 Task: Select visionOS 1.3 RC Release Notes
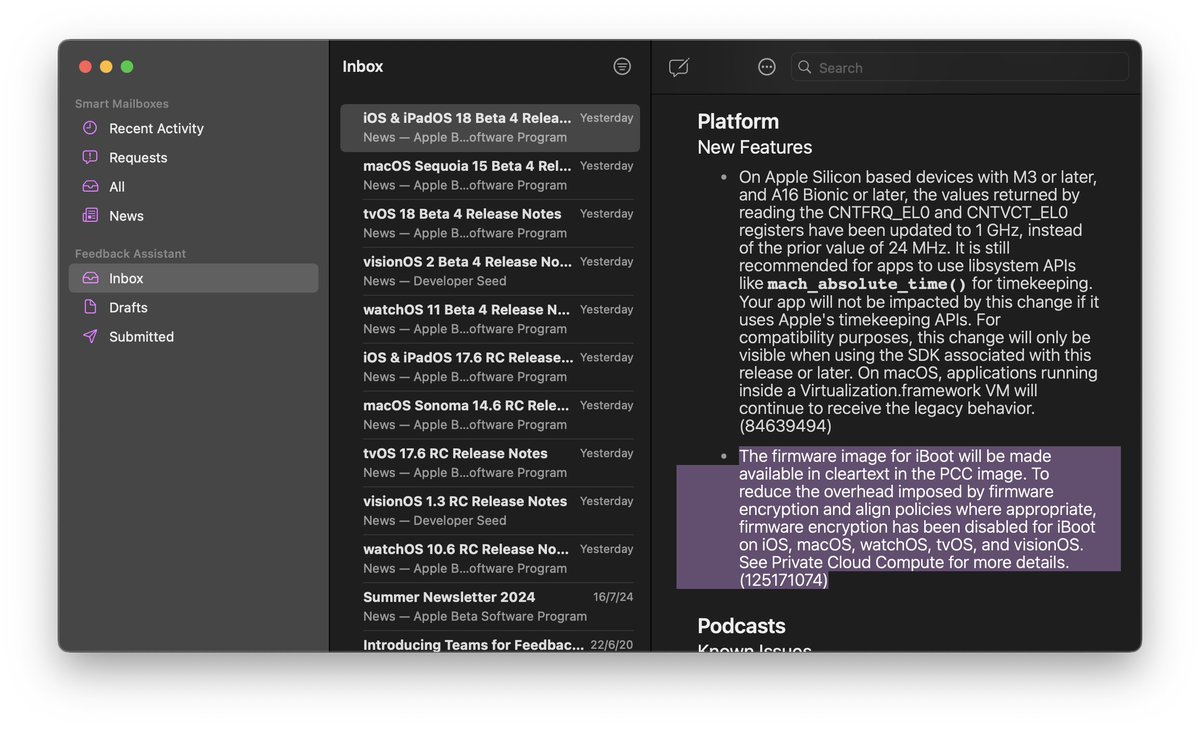pyautogui.click(x=490, y=511)
